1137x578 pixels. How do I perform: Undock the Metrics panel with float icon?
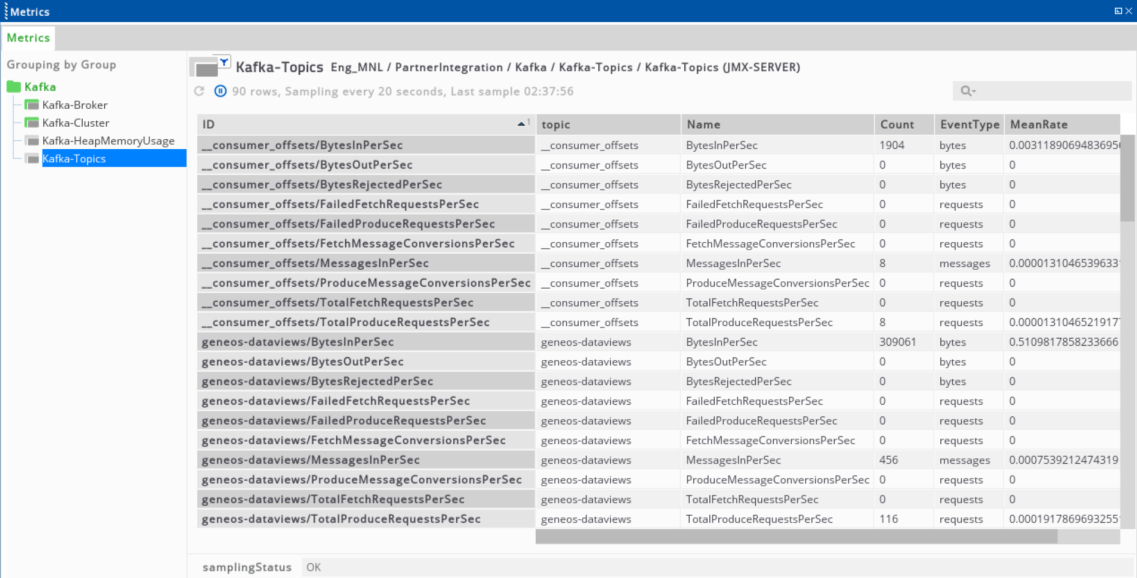[1117, 11]
